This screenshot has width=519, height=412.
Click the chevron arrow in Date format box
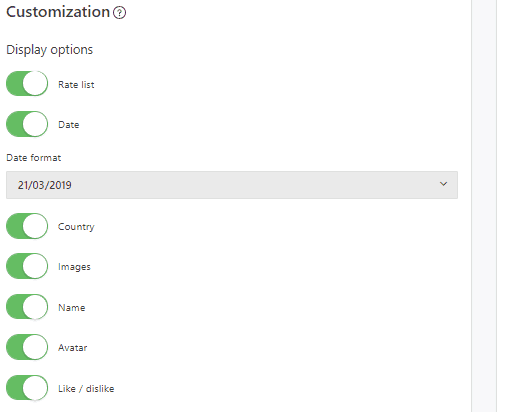443,184
